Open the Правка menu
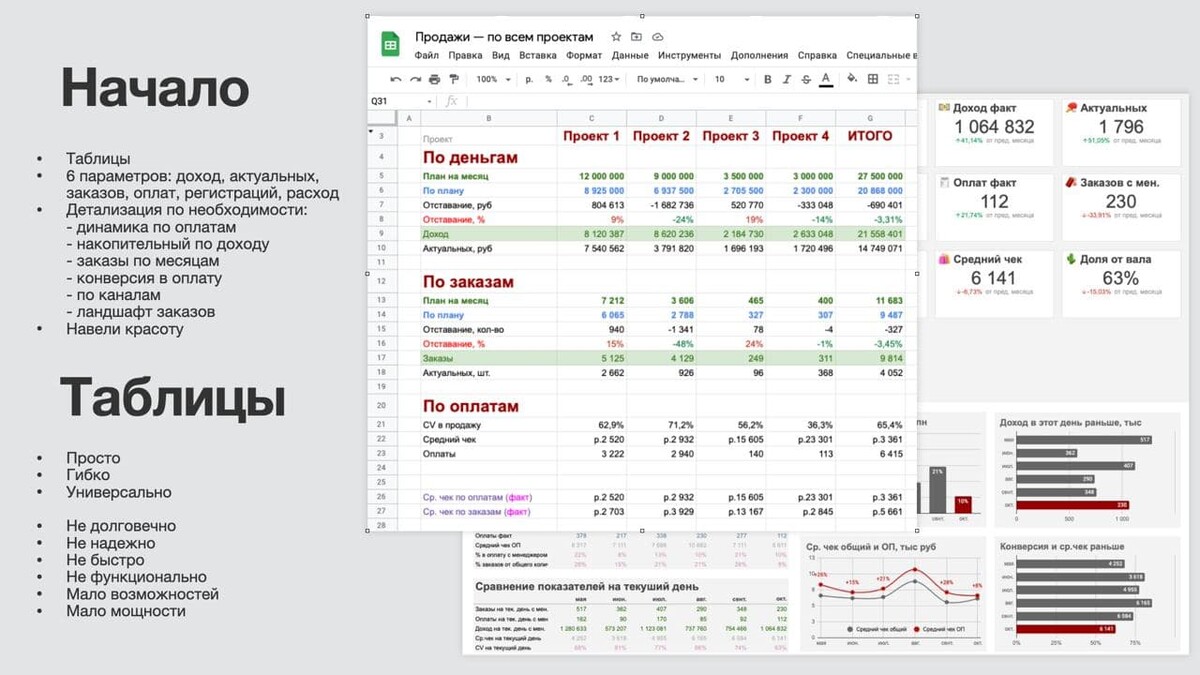 point(465,56)
